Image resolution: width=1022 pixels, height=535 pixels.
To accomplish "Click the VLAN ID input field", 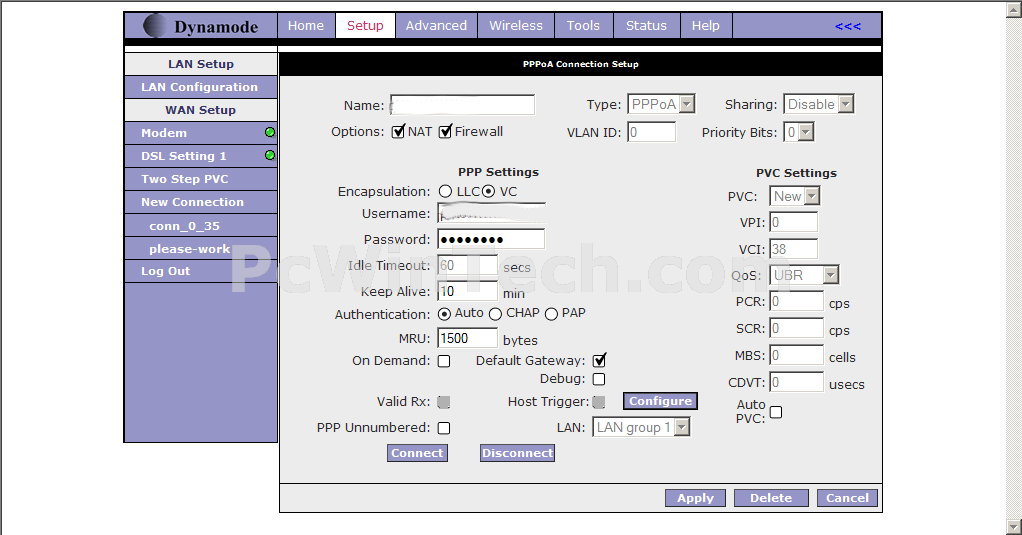I will [652, 132].
